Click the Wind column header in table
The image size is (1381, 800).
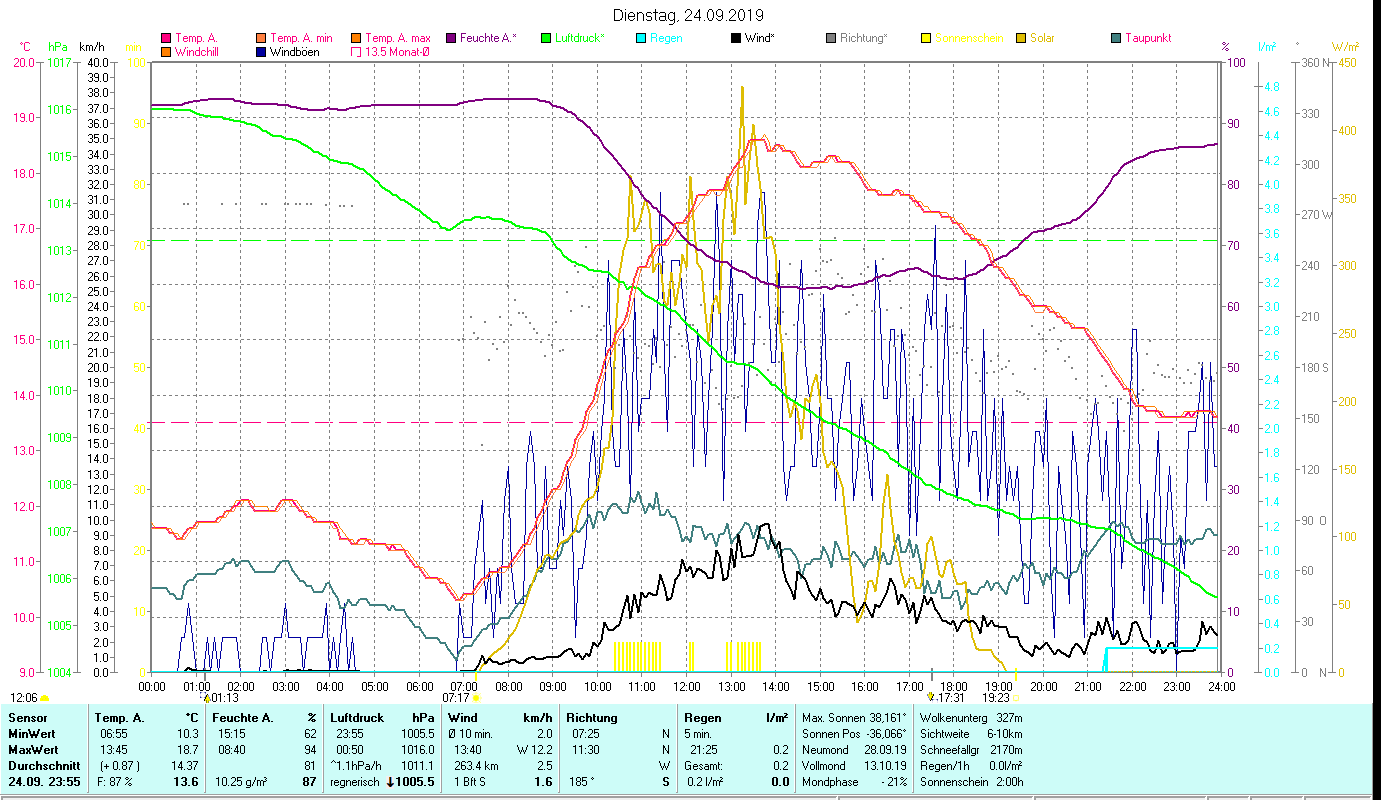tap(463, 718)
